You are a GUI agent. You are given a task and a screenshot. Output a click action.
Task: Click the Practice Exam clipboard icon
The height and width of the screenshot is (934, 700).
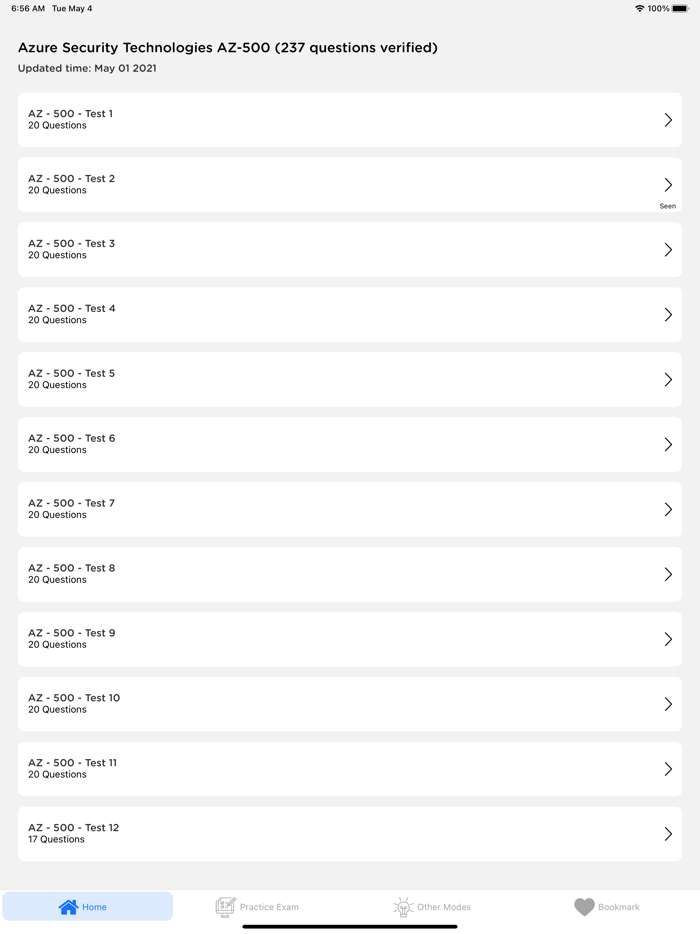(x=224, y=907)
